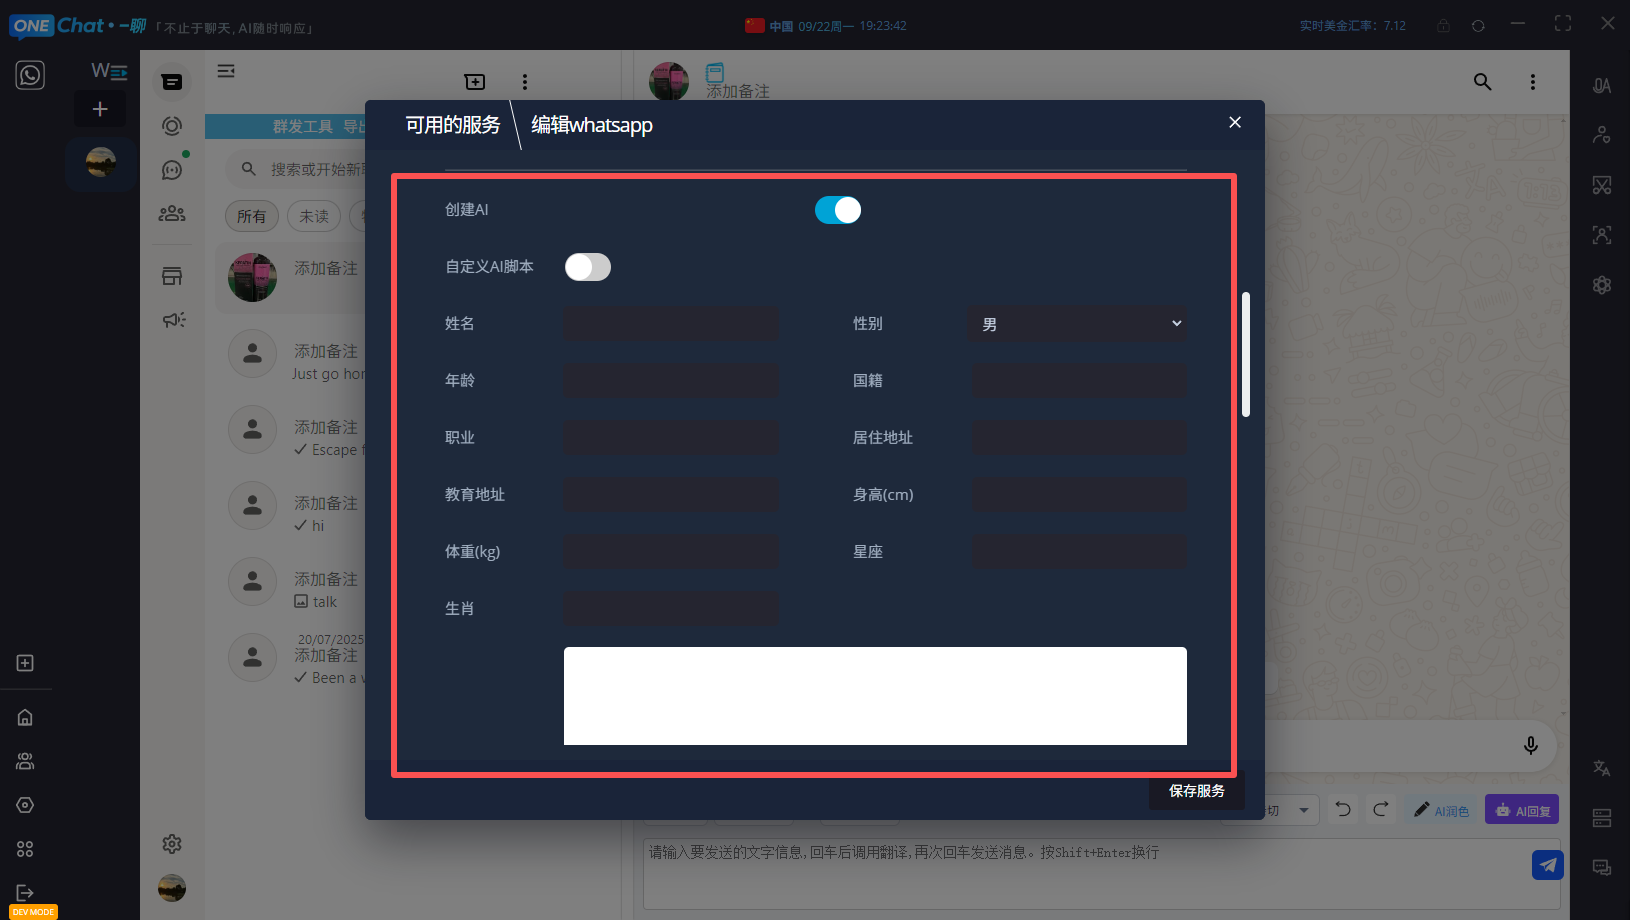Select the contacts group icon in the sidebar

171,213
